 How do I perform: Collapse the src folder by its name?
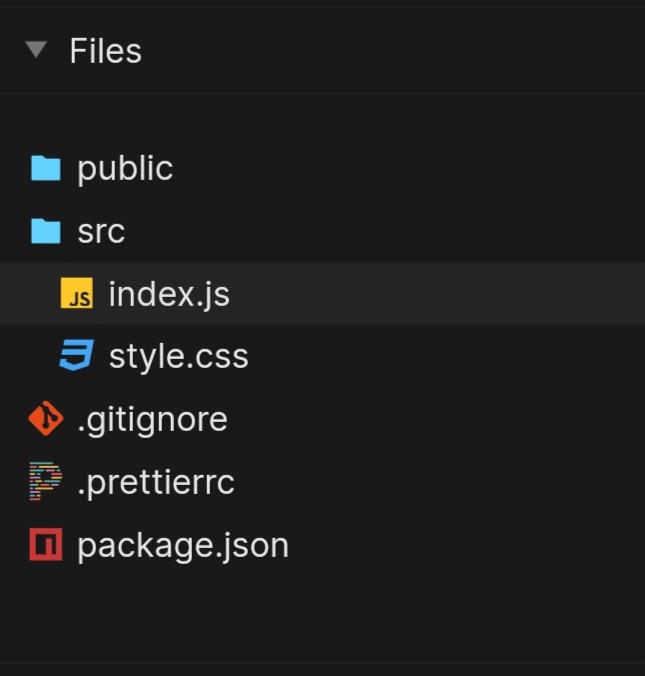(x=101, y=231)
